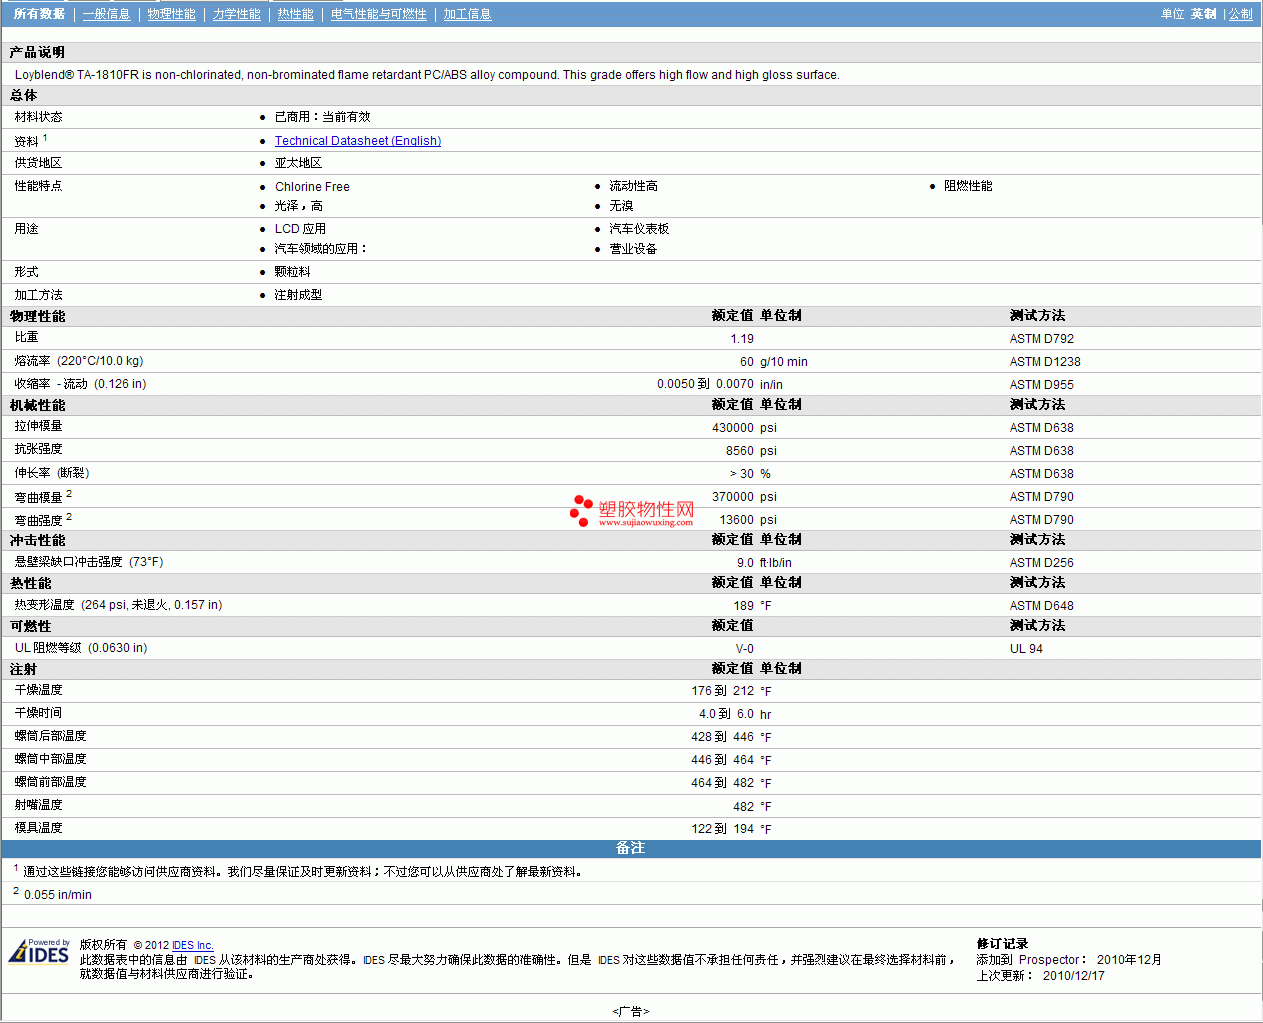Click the 拉伸模量 value 430000
This screenshot has width=1263, height=1023.
coord(733,428)
